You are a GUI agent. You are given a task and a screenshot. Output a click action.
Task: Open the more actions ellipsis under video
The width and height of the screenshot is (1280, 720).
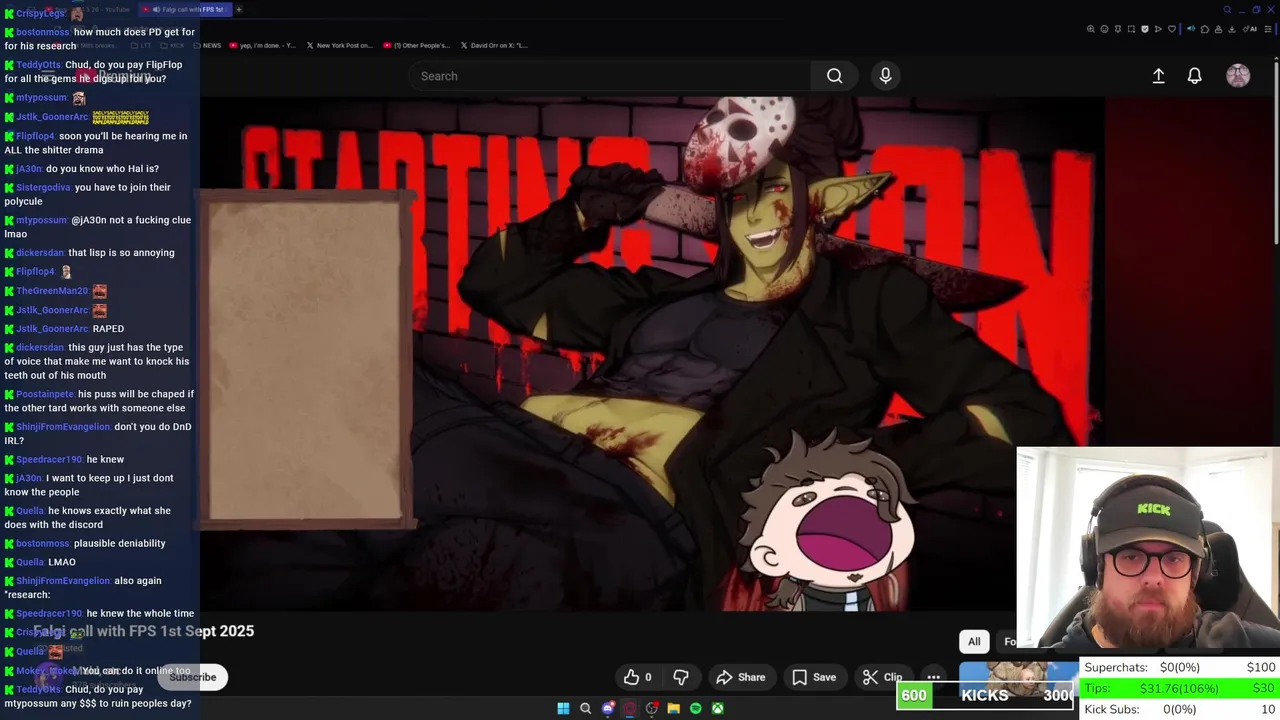point(933,677)
